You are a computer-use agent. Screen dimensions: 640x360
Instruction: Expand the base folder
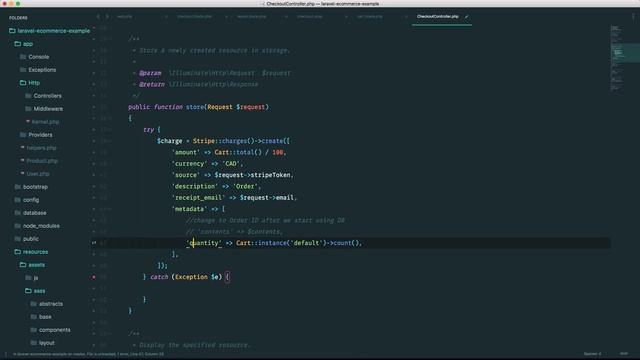(x=41, y=317)
